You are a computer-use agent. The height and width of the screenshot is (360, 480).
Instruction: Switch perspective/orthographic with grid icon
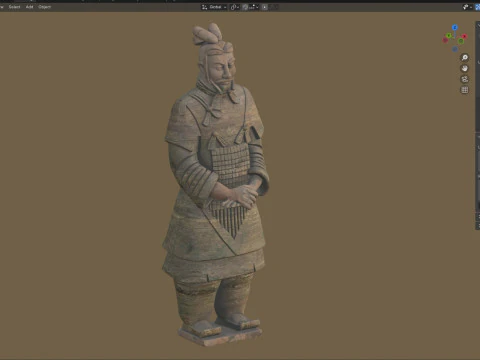tap(465, 90)
